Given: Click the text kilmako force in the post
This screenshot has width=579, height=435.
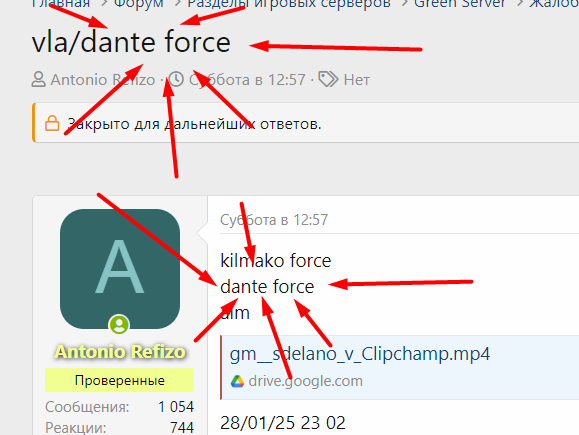Looking at the screenshot, I should click(x=275, y=261).
